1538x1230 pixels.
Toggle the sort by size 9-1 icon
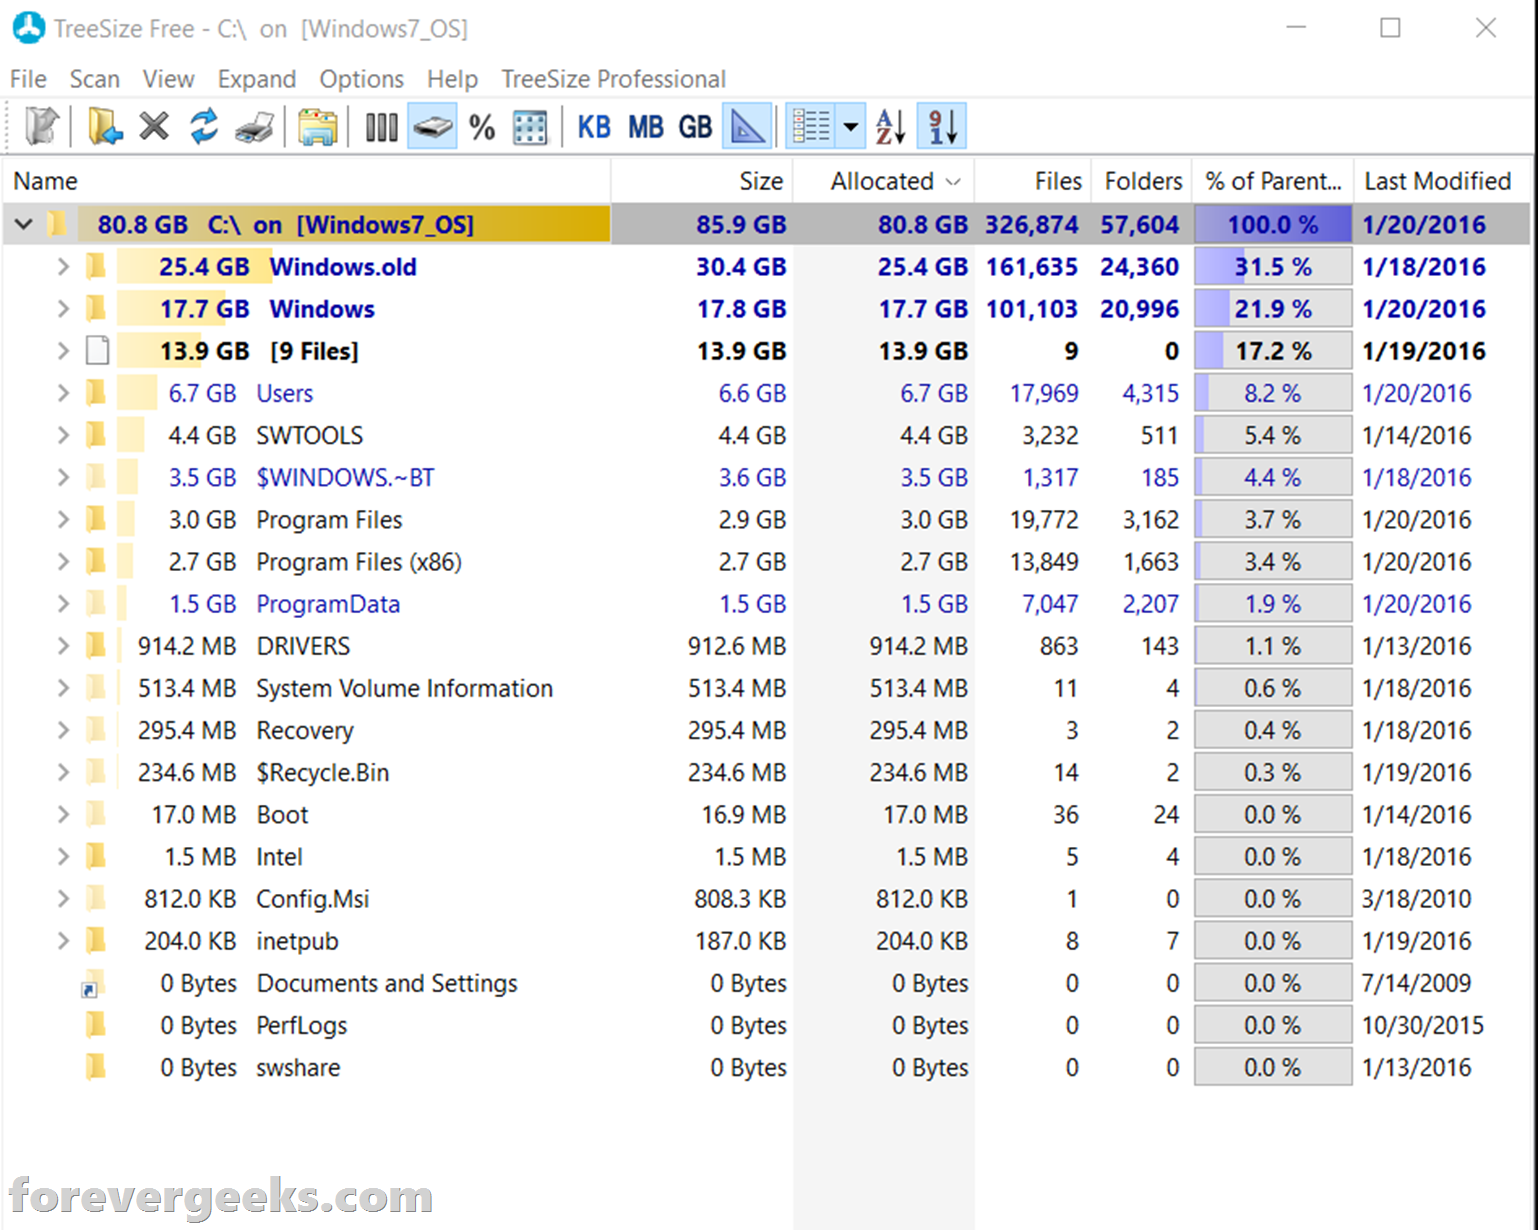tap(942, 127)
